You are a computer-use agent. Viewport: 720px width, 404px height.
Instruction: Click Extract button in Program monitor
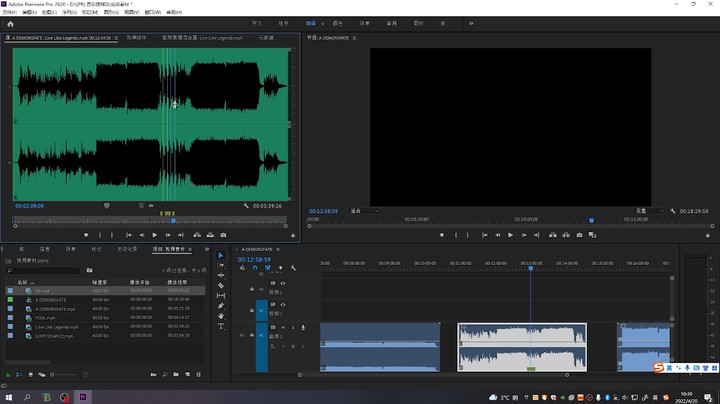click(566, 235)
